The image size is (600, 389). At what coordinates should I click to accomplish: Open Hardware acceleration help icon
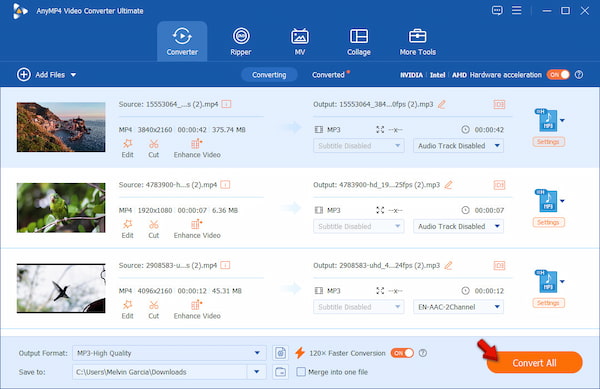(x=579, y=75)
